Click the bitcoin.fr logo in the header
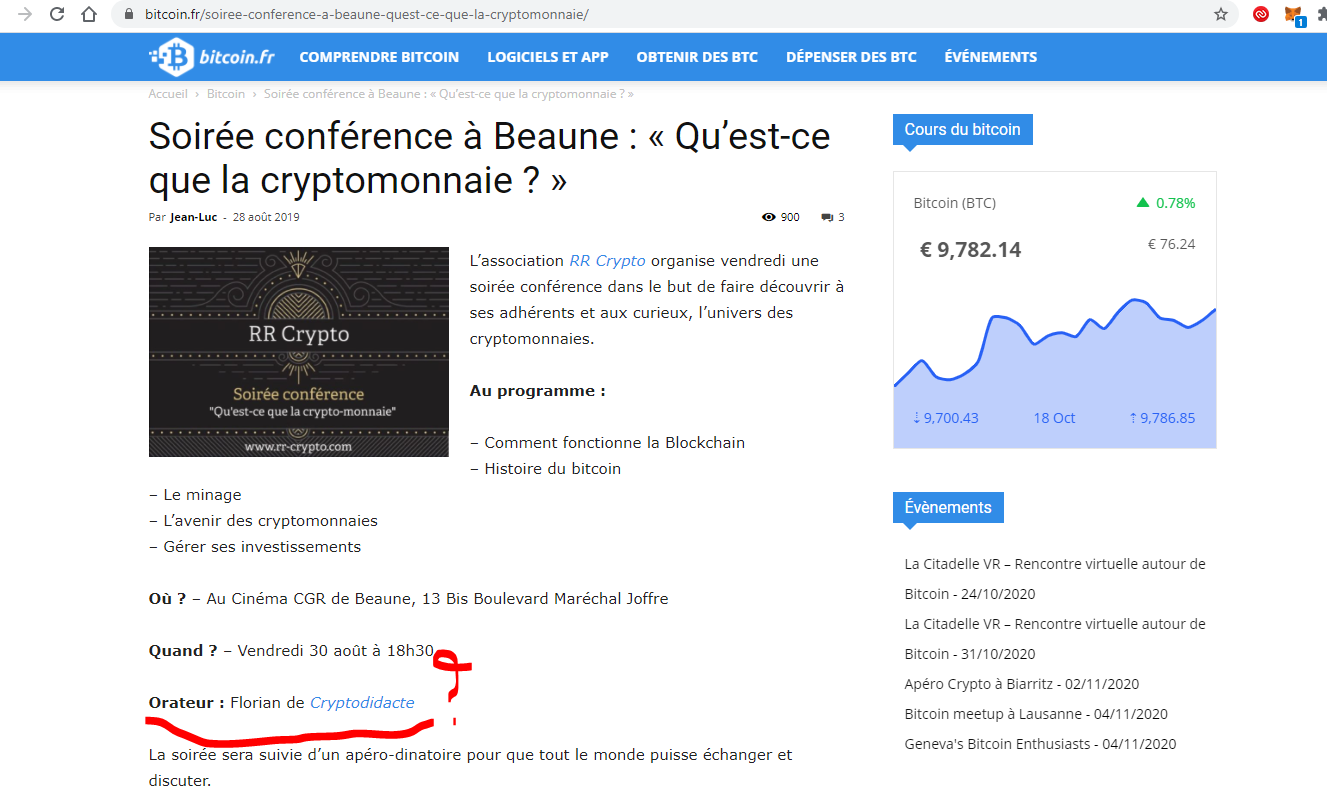This screenshot has width=1327, height=800. point(212,57)
